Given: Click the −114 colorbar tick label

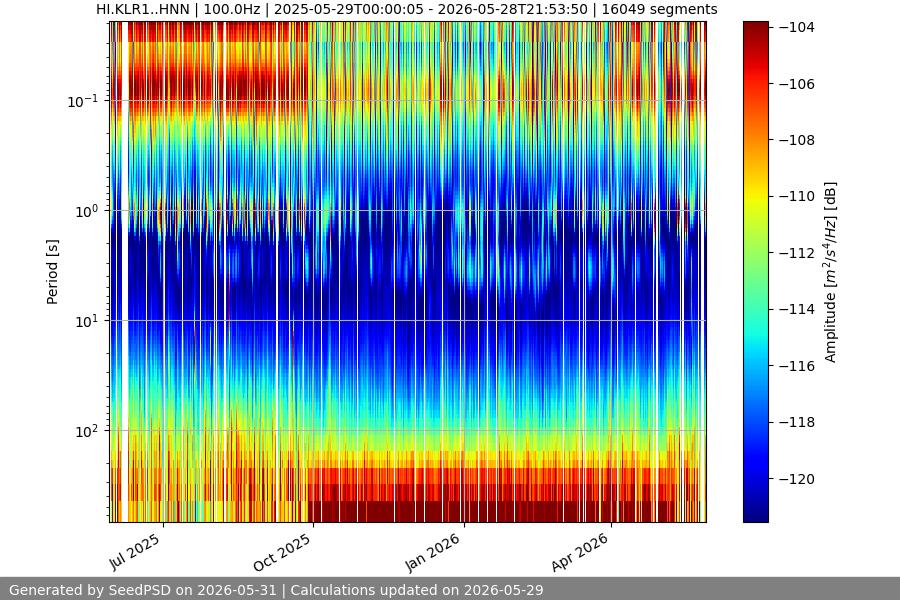Looking at the screenshot, I should (797, 309).
